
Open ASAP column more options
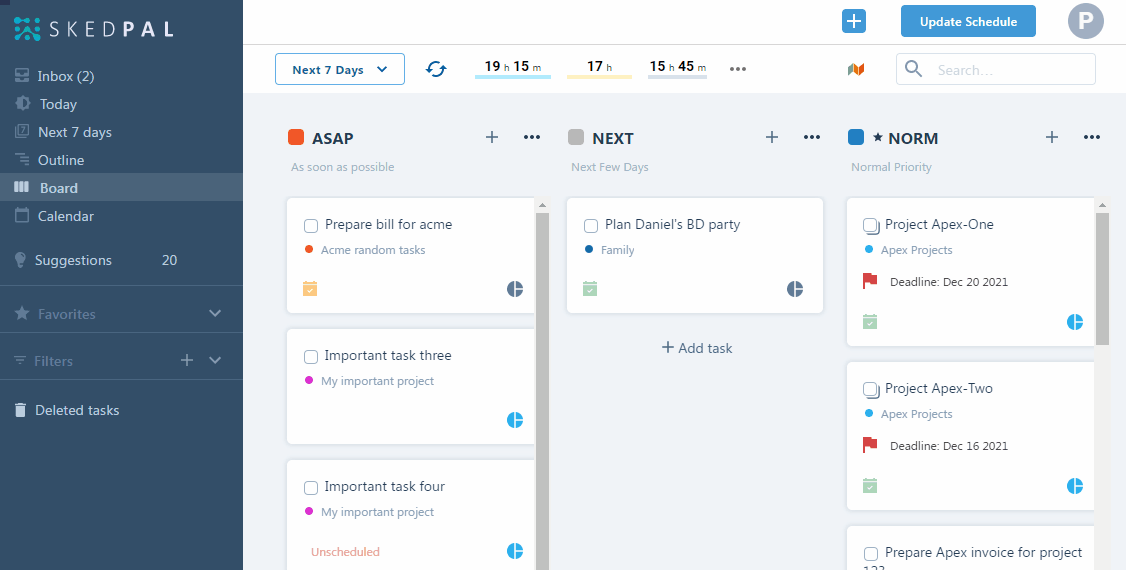531,137
